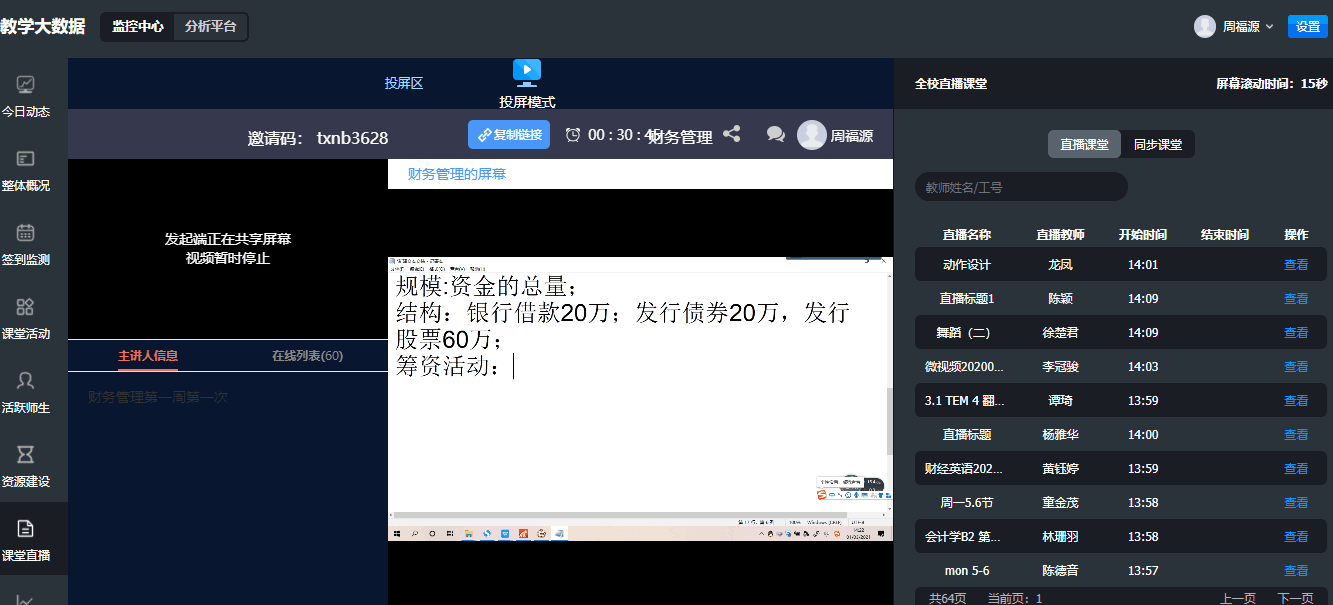Select the 同步课堂 tab

1158,144
